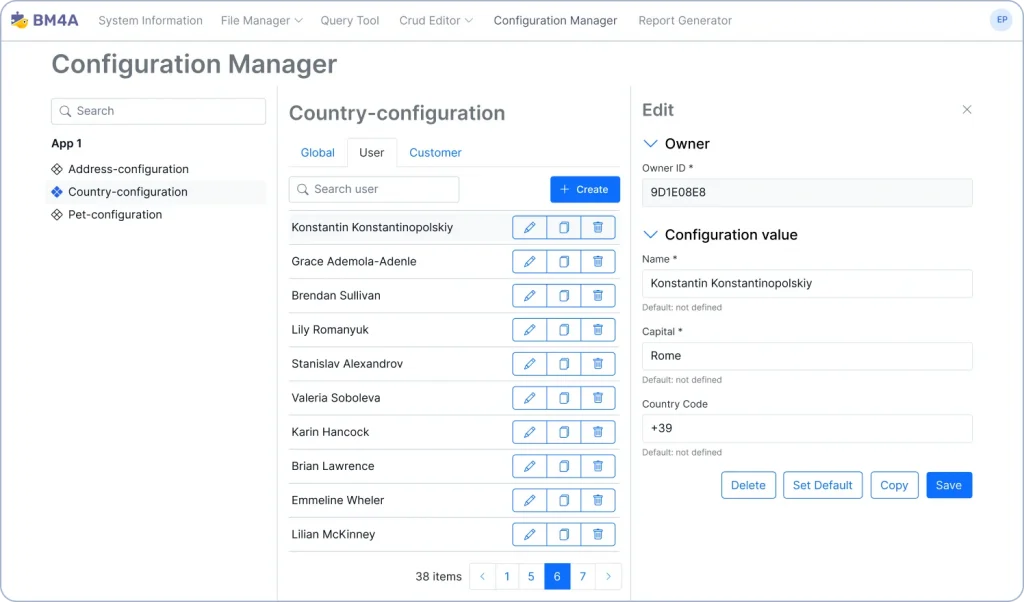
Task: Click the Set Default button
Action: click(x=823, y=485)
